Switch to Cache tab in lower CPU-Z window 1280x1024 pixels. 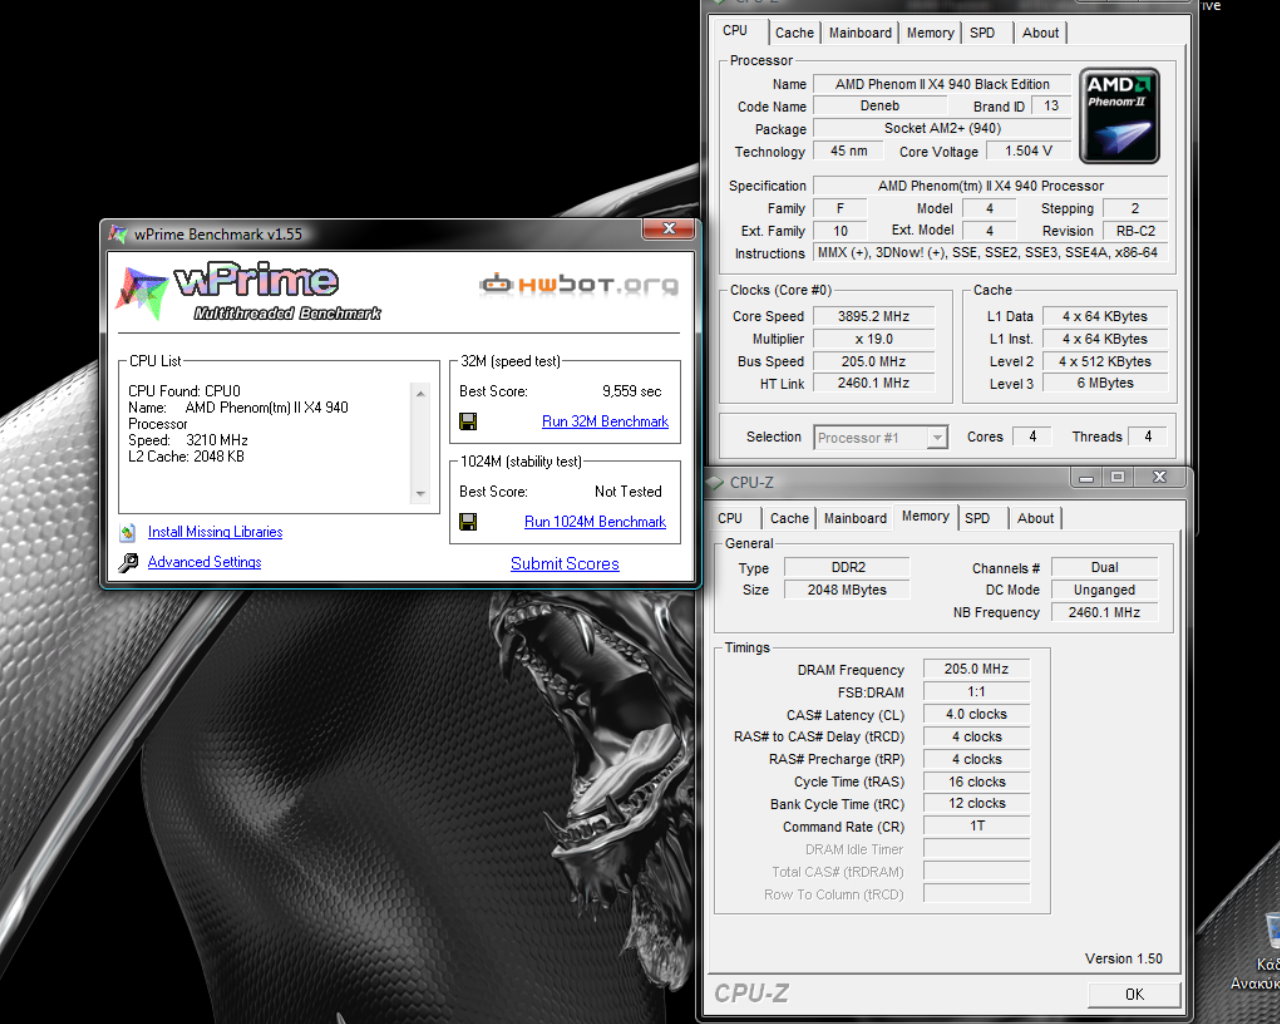(789, 518)
